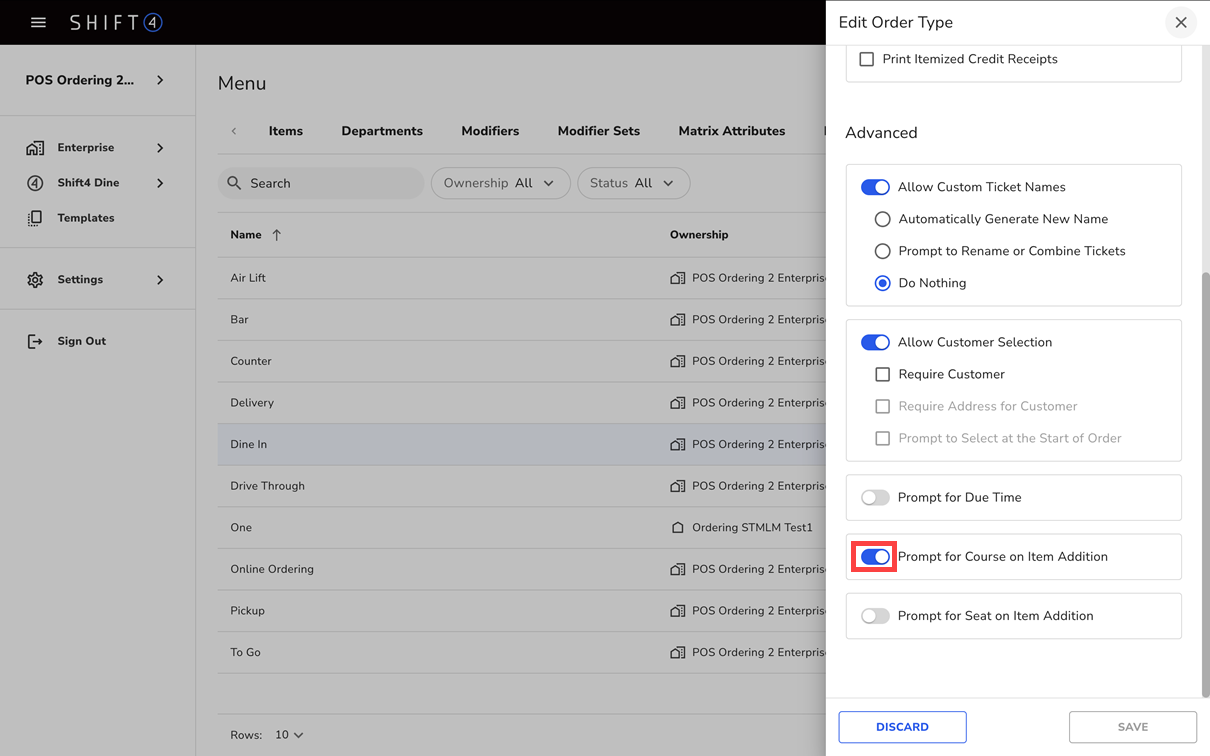Click the ownership icon in Counter row
Image resolution: width=1210 pixels, height=756 pixels.
[678, 361]
